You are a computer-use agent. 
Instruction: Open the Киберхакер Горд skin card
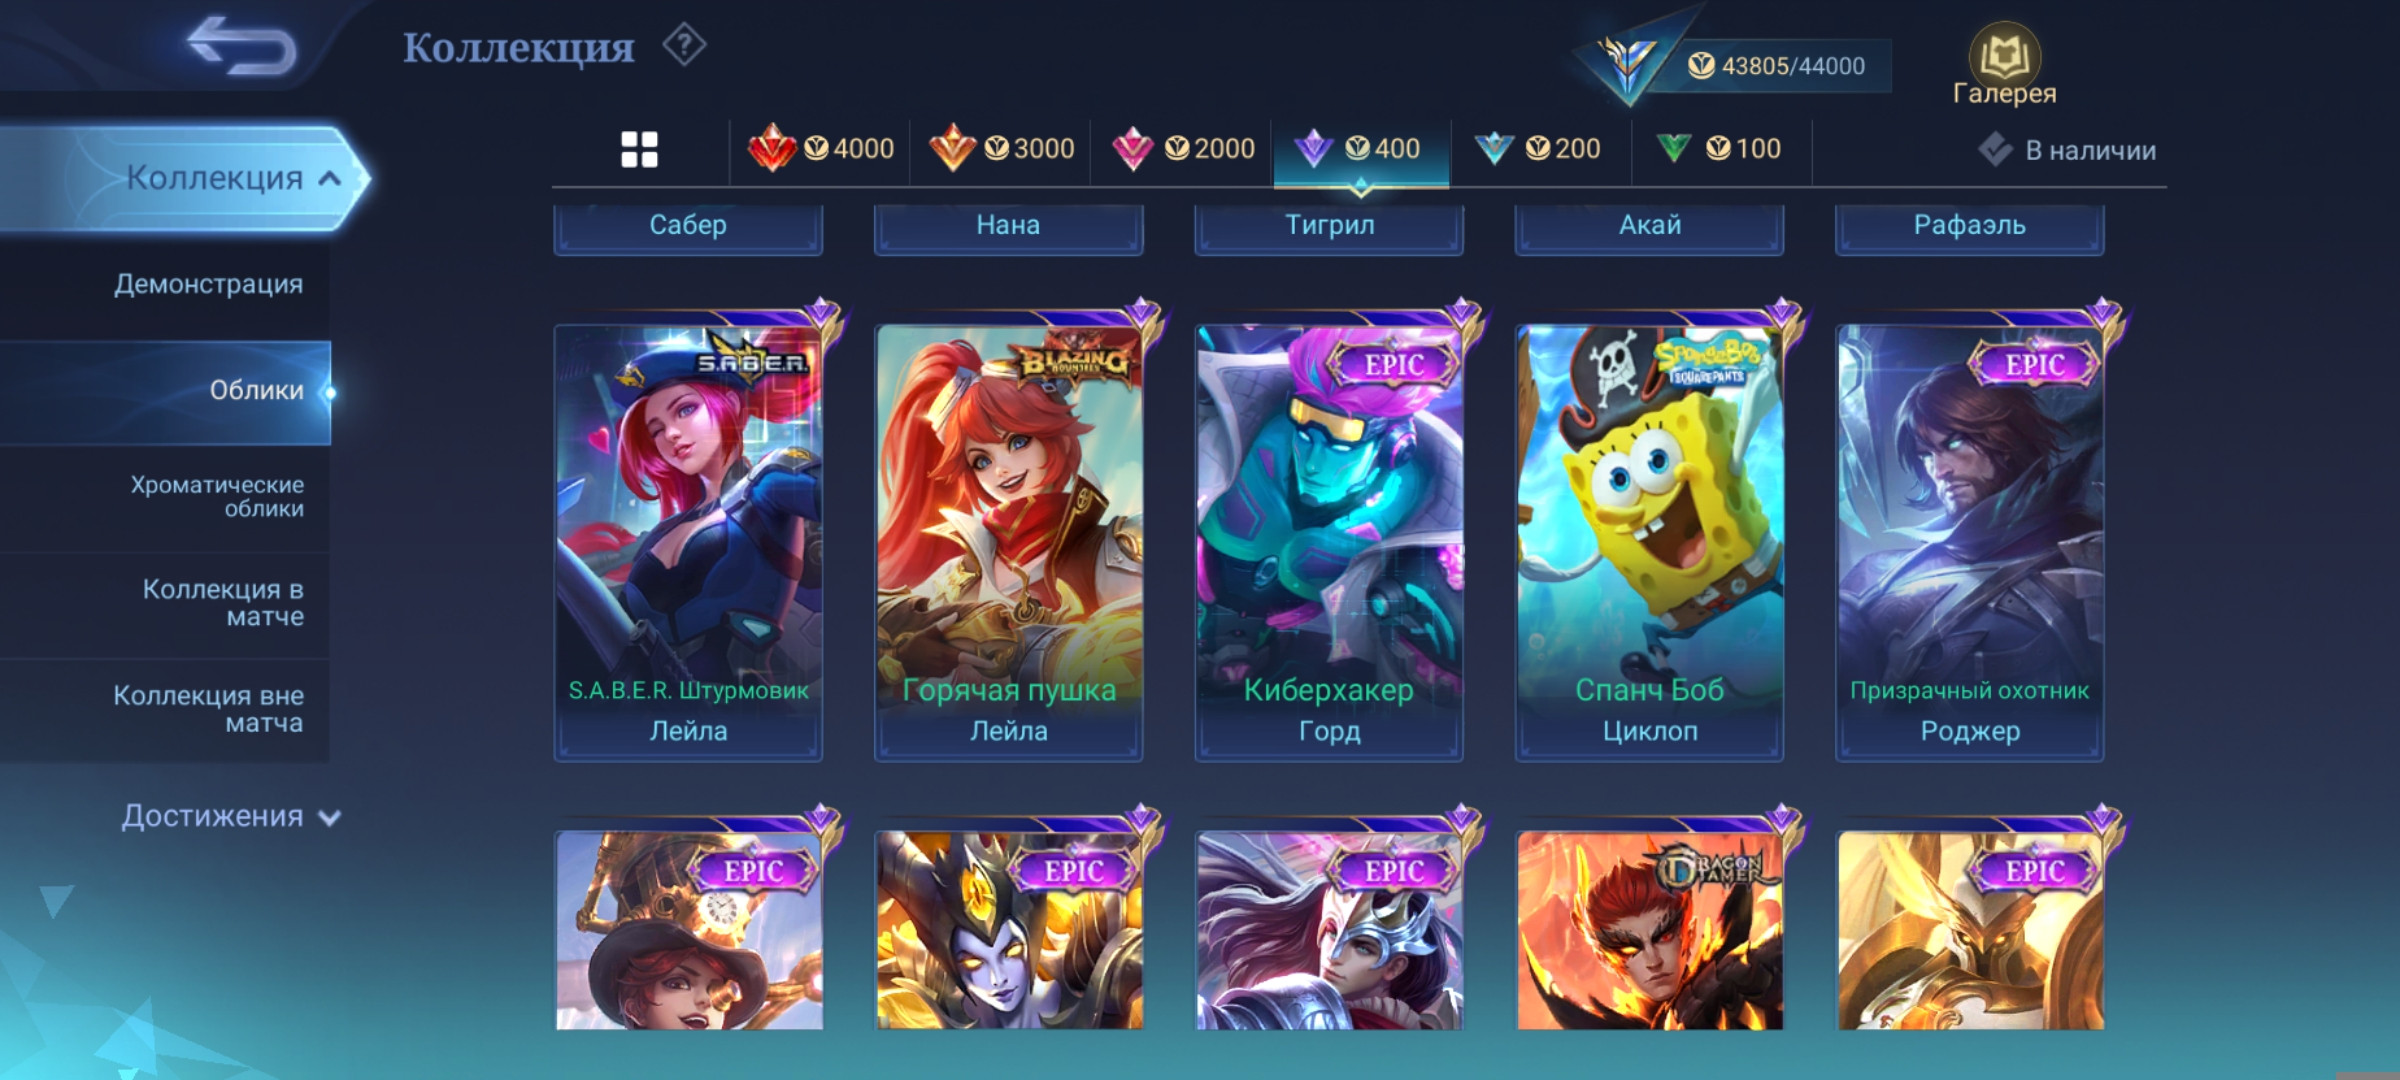1329,541
